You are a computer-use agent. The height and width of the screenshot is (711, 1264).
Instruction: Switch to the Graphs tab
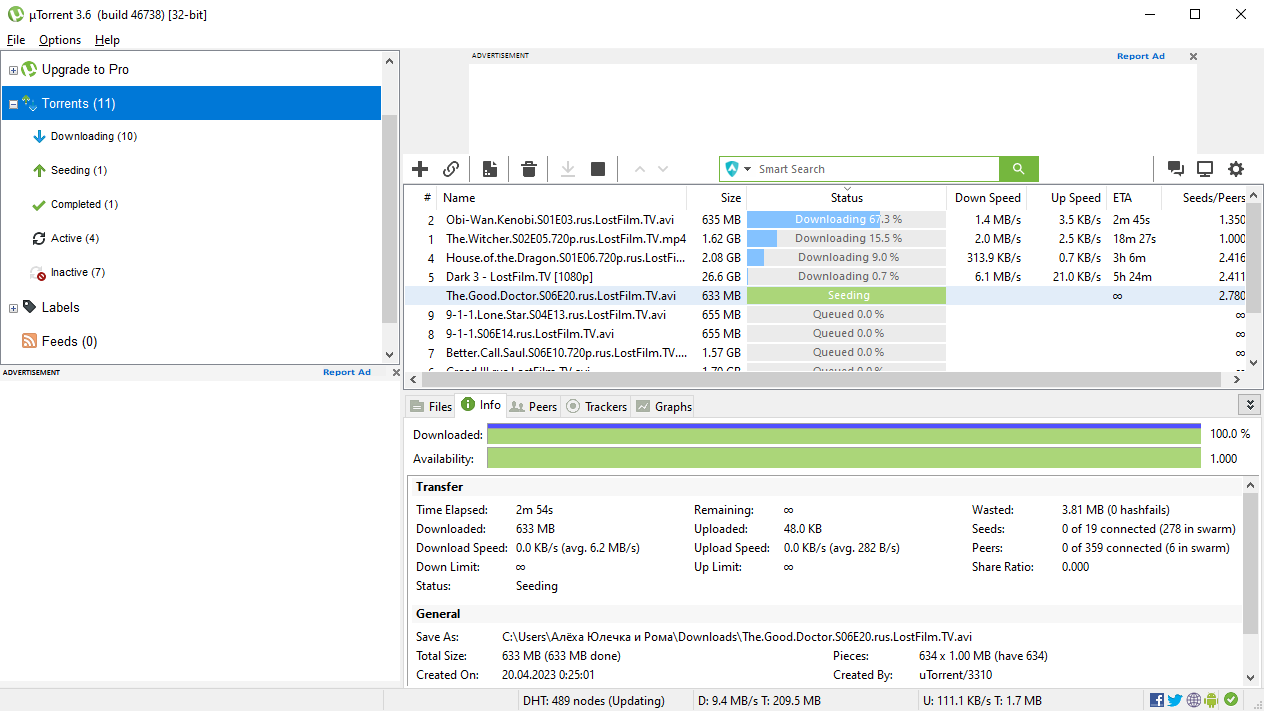[x=663, y=406]
